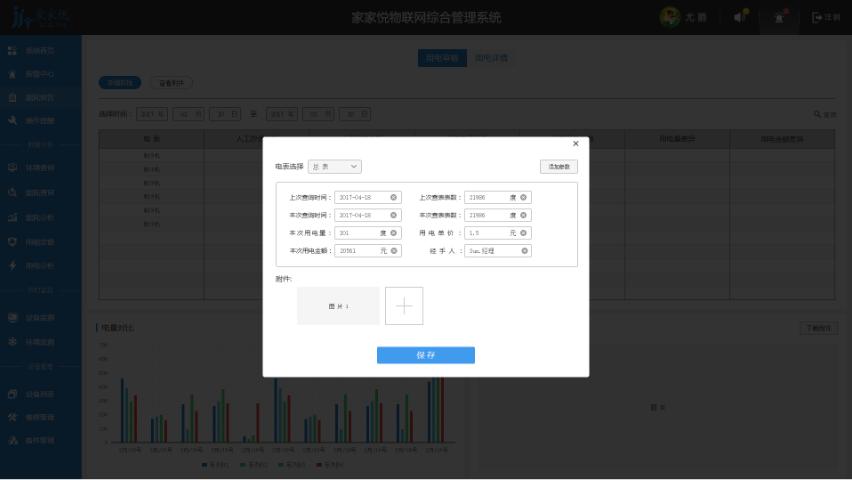Click the 能耗报告 clipboard icon in sidebar
The height and width of the screenshot is (480, 852).
(x=12, y=97)
